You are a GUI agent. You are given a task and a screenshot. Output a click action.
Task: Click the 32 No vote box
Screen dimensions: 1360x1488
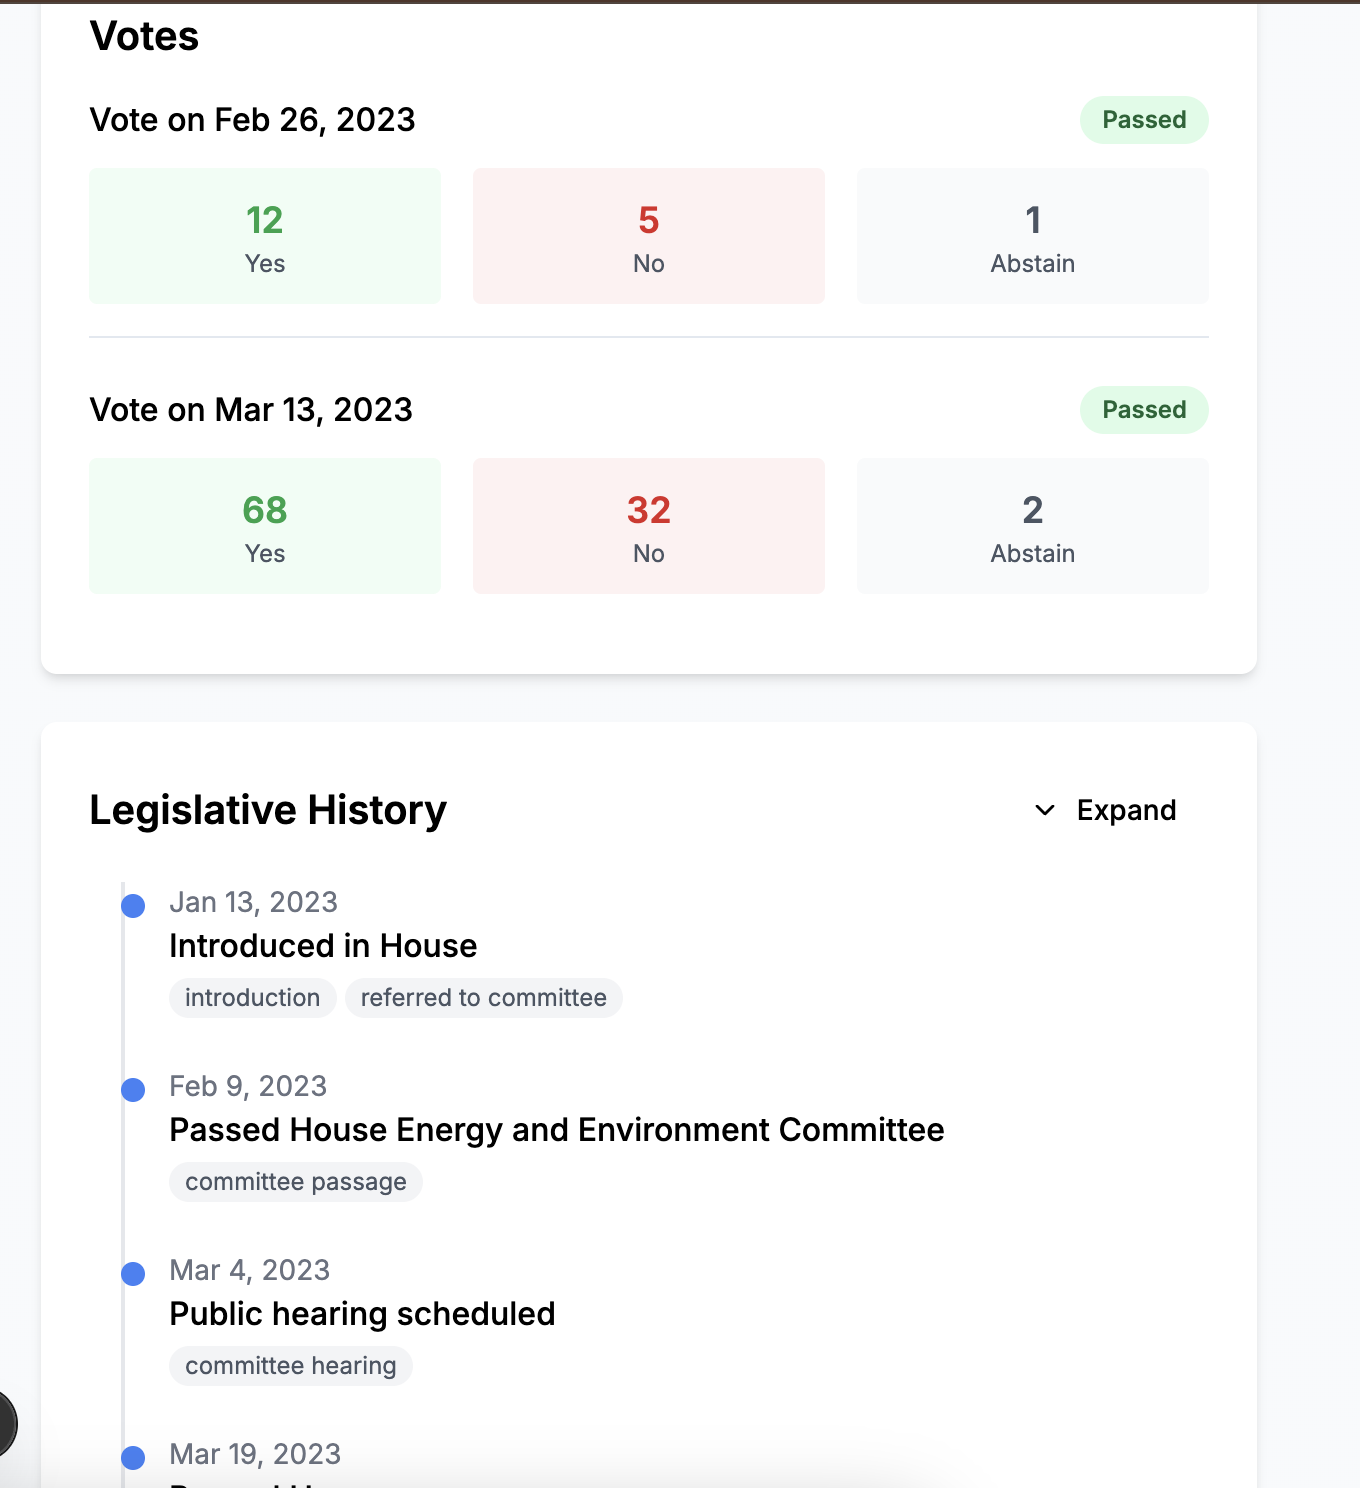tap(649, 526)
